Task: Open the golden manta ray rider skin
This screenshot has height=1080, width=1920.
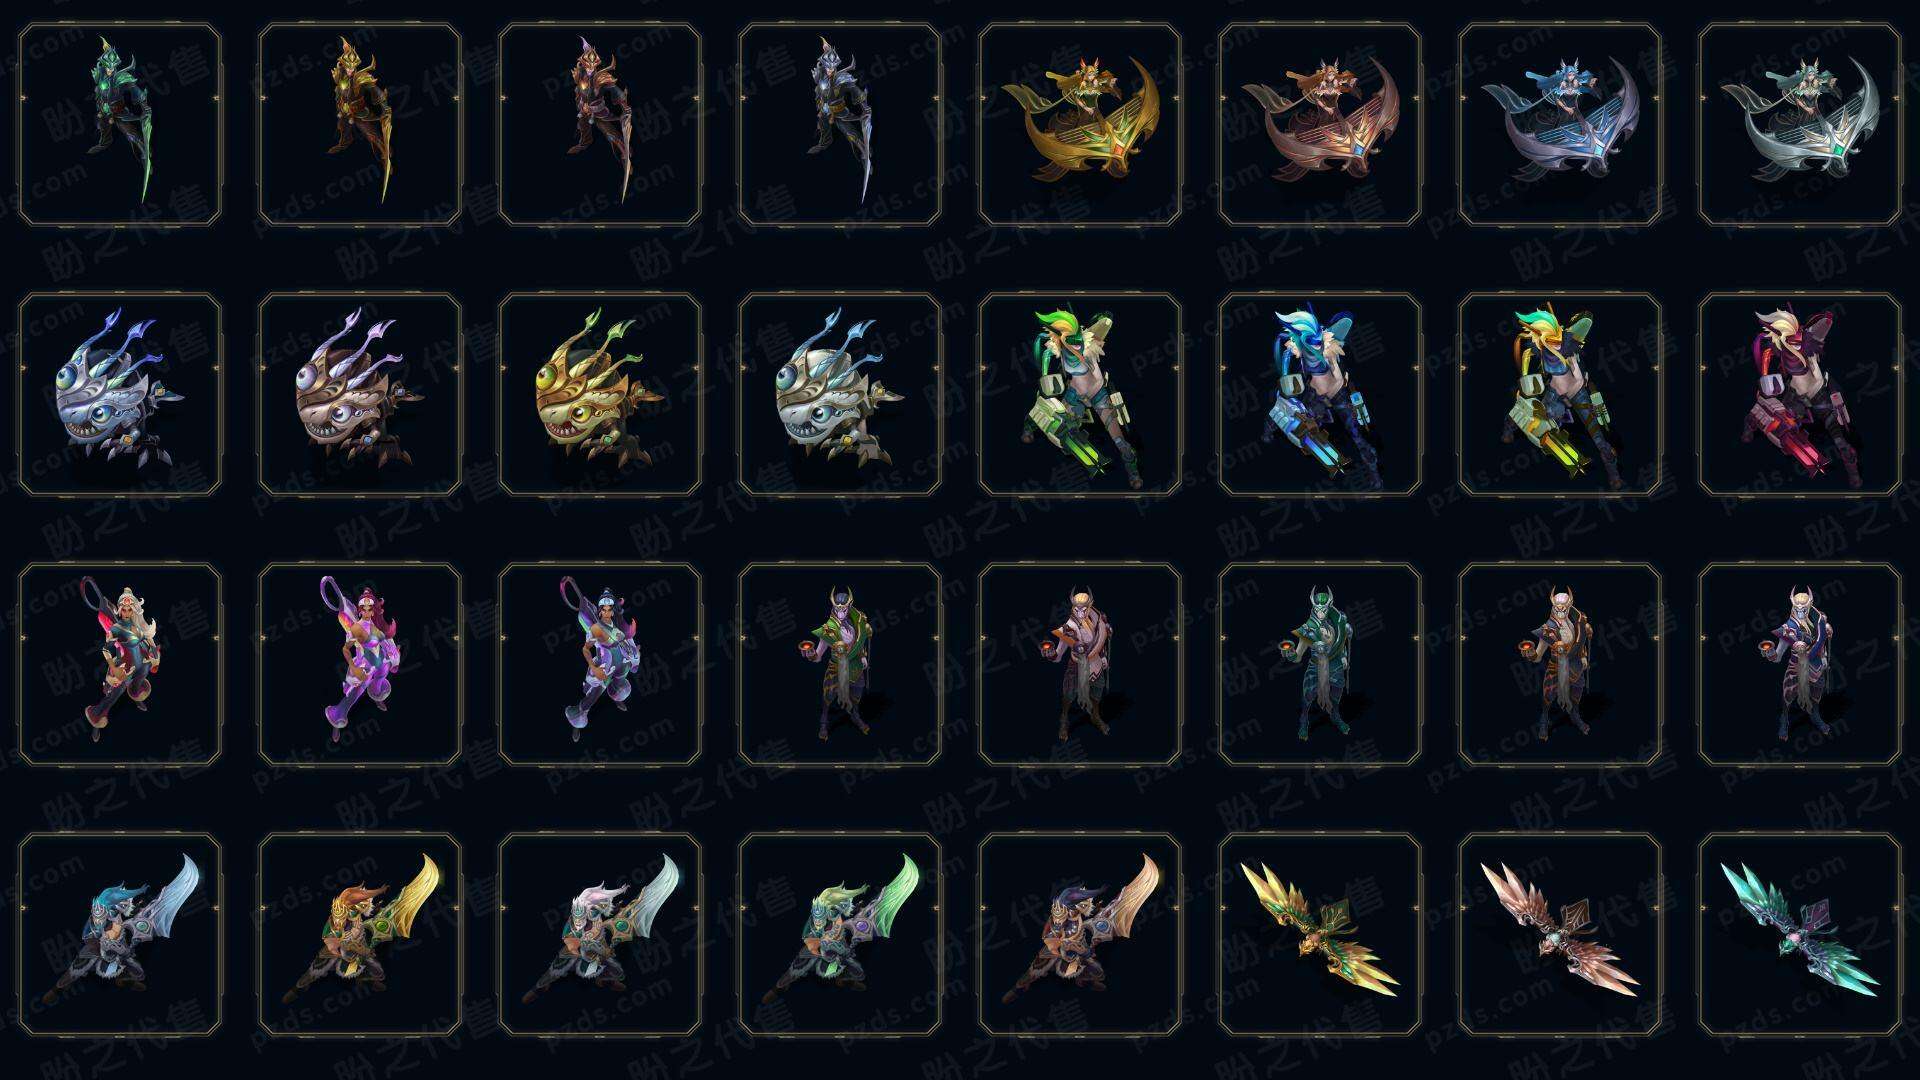Action: tap(1080, 125)
